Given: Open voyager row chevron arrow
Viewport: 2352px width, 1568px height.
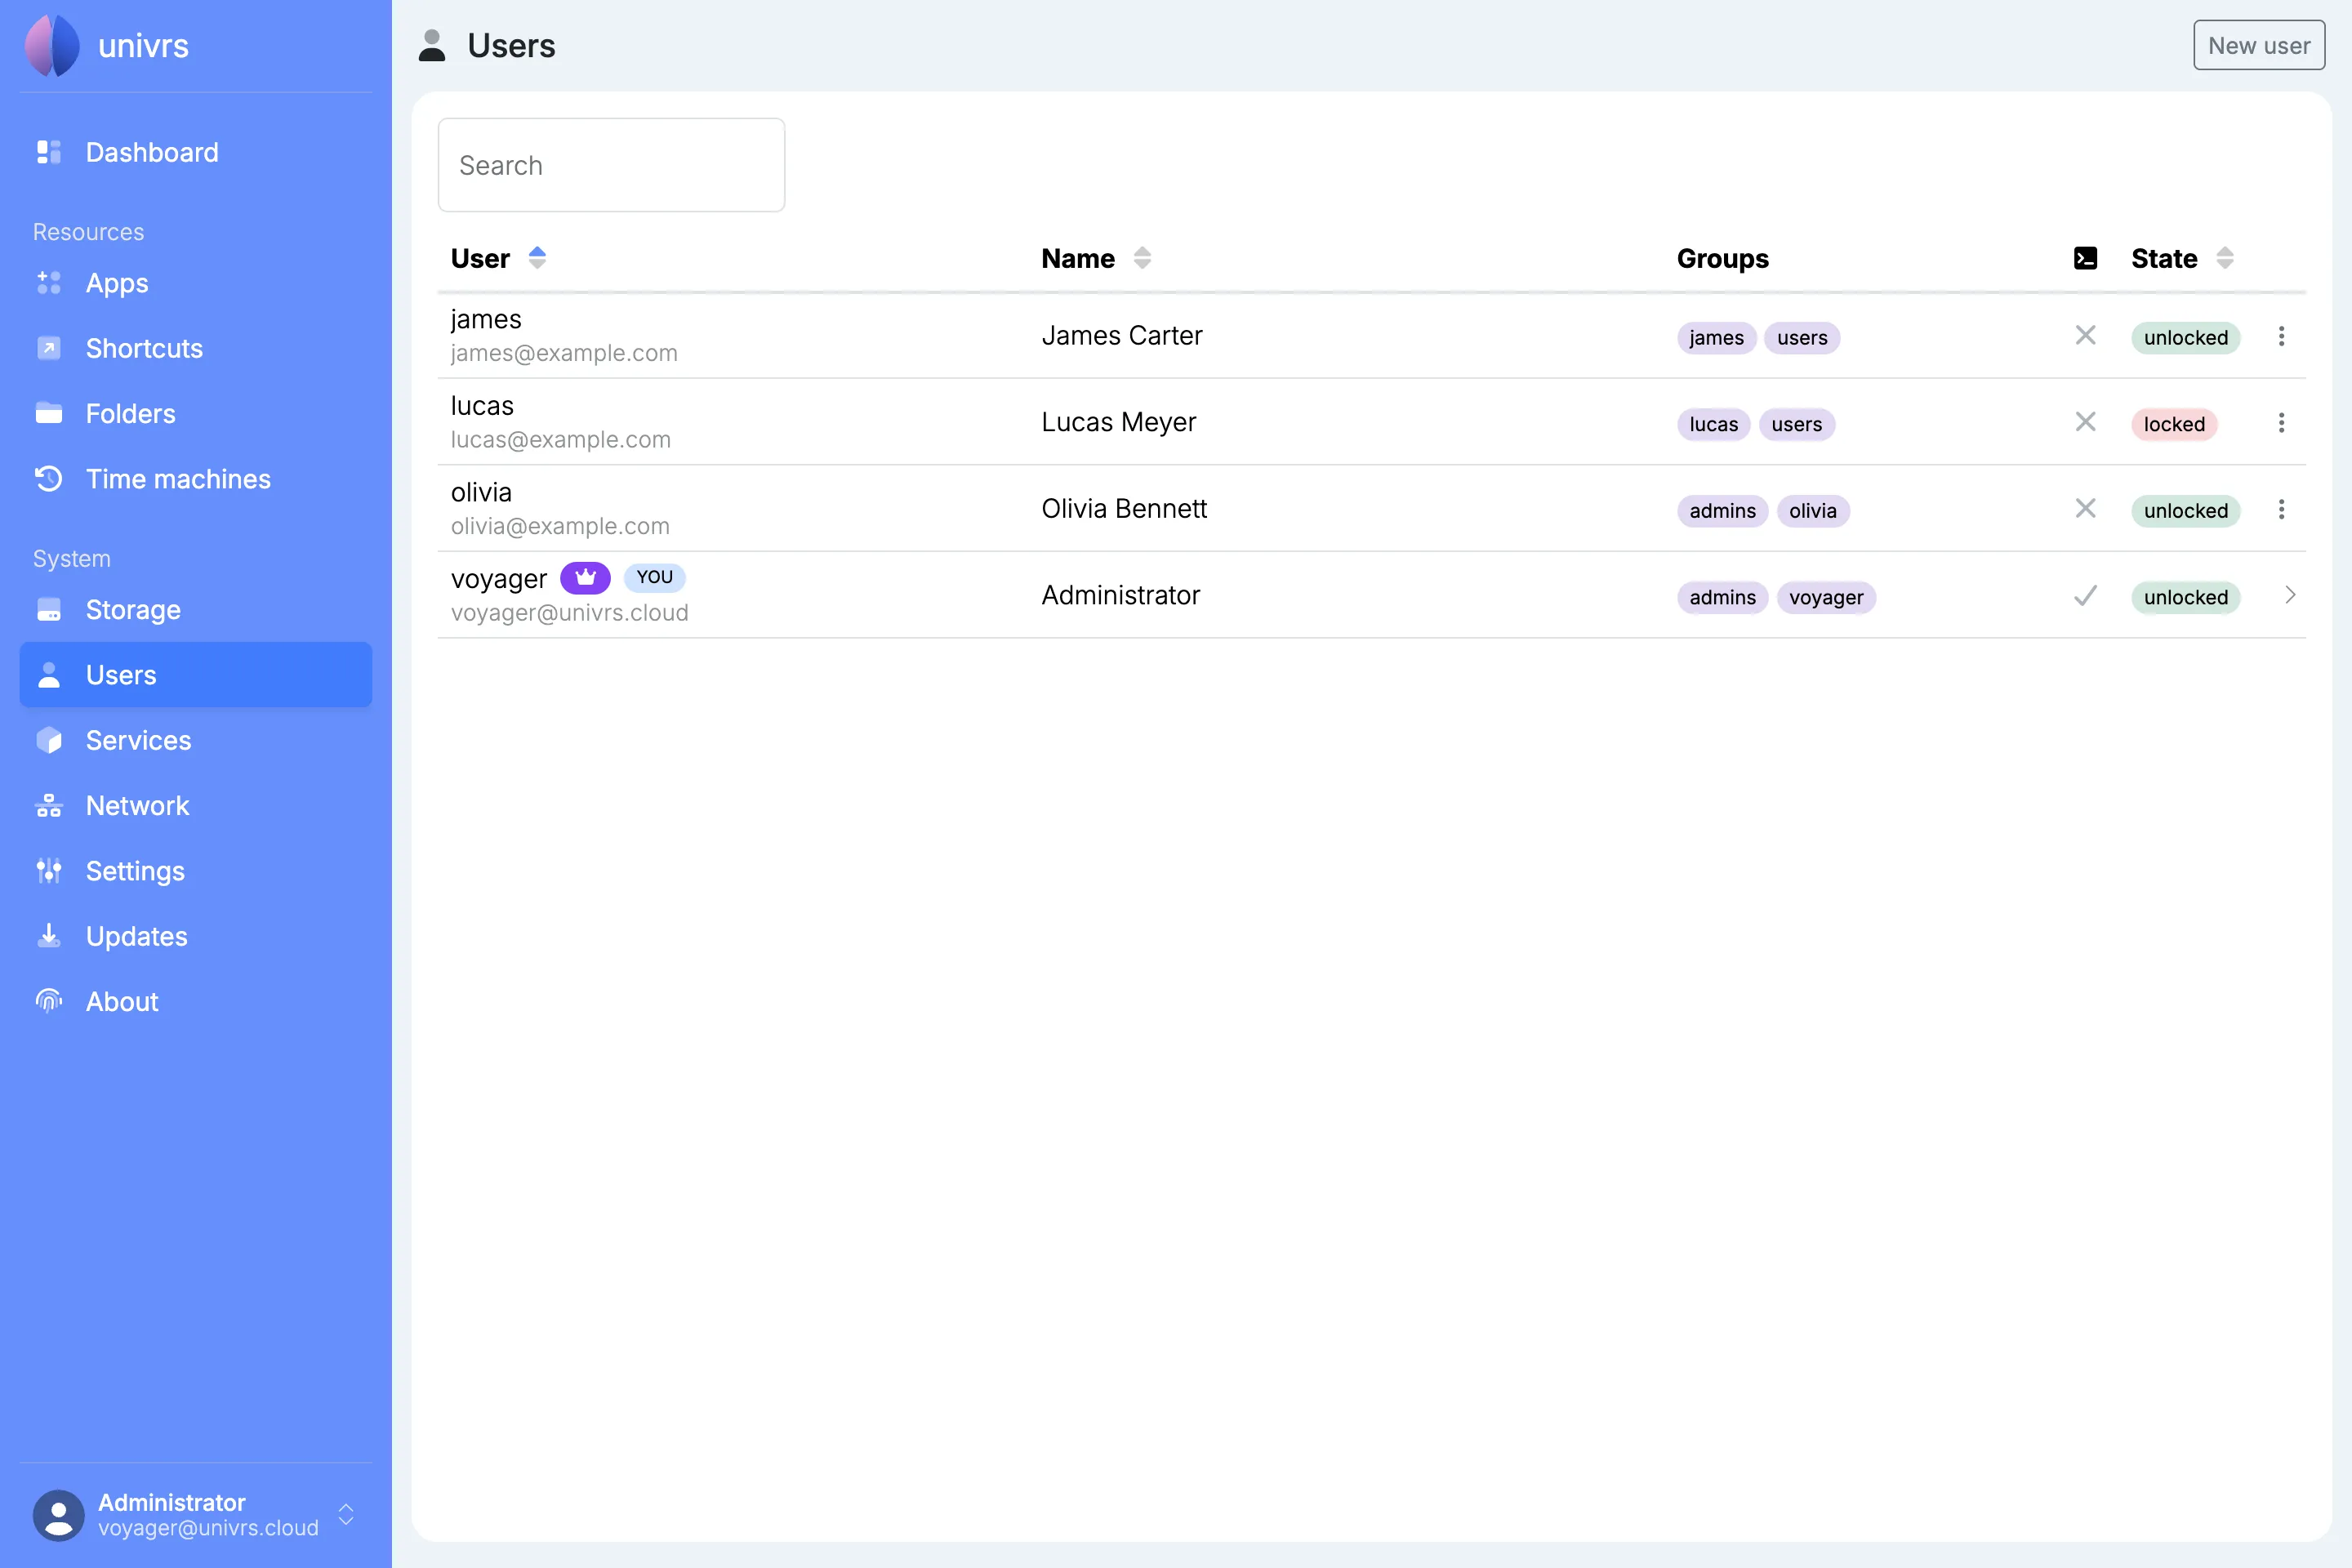Looking at the screenshot, I should point(2290,595).
